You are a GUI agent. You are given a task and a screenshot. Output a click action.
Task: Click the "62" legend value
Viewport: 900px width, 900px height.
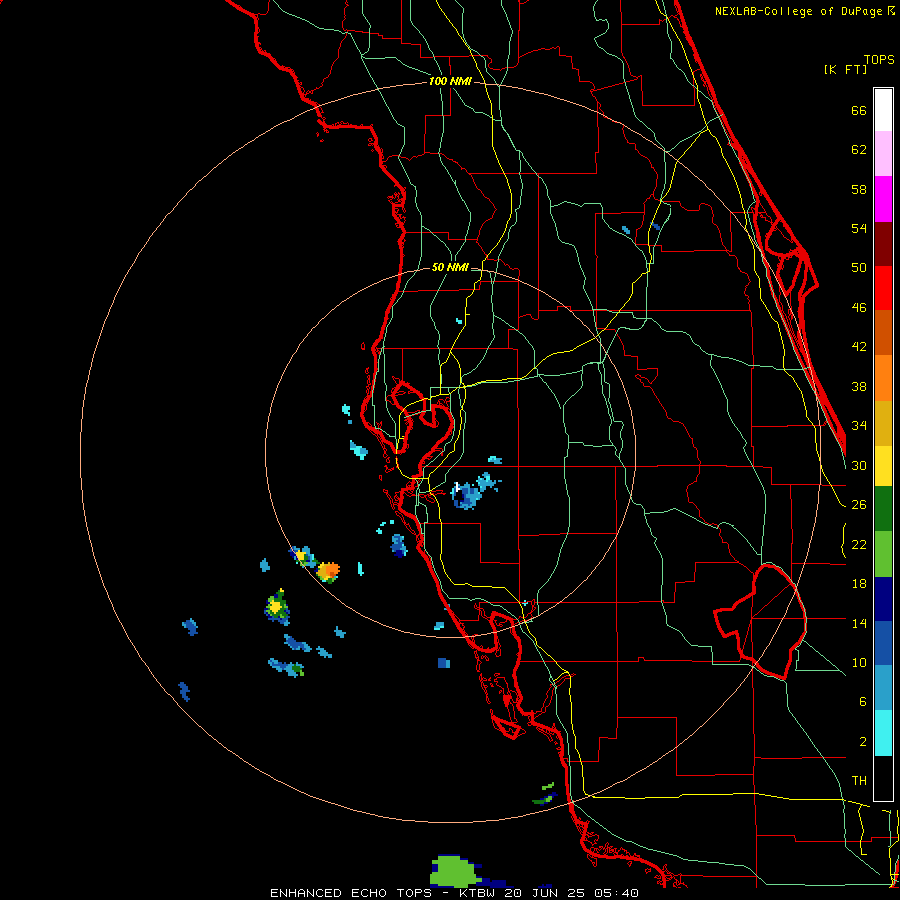[x=859, y=150]
